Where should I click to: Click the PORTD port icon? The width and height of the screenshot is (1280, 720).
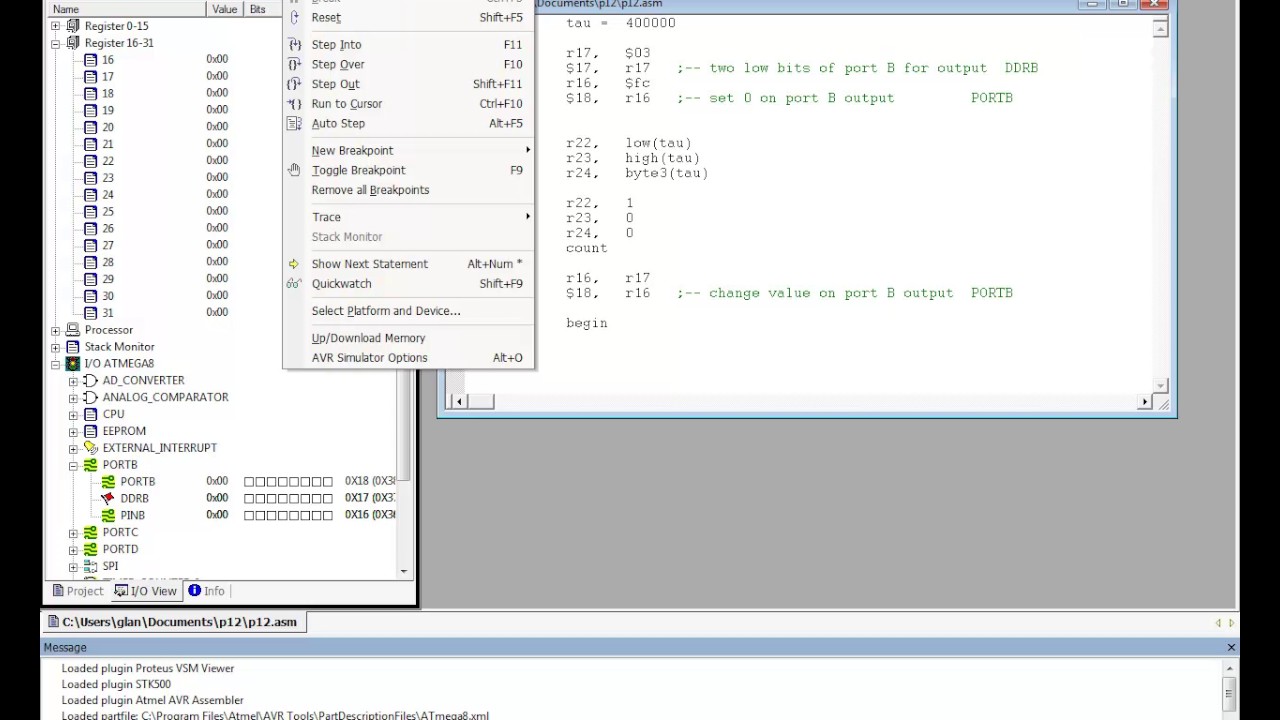91,549
